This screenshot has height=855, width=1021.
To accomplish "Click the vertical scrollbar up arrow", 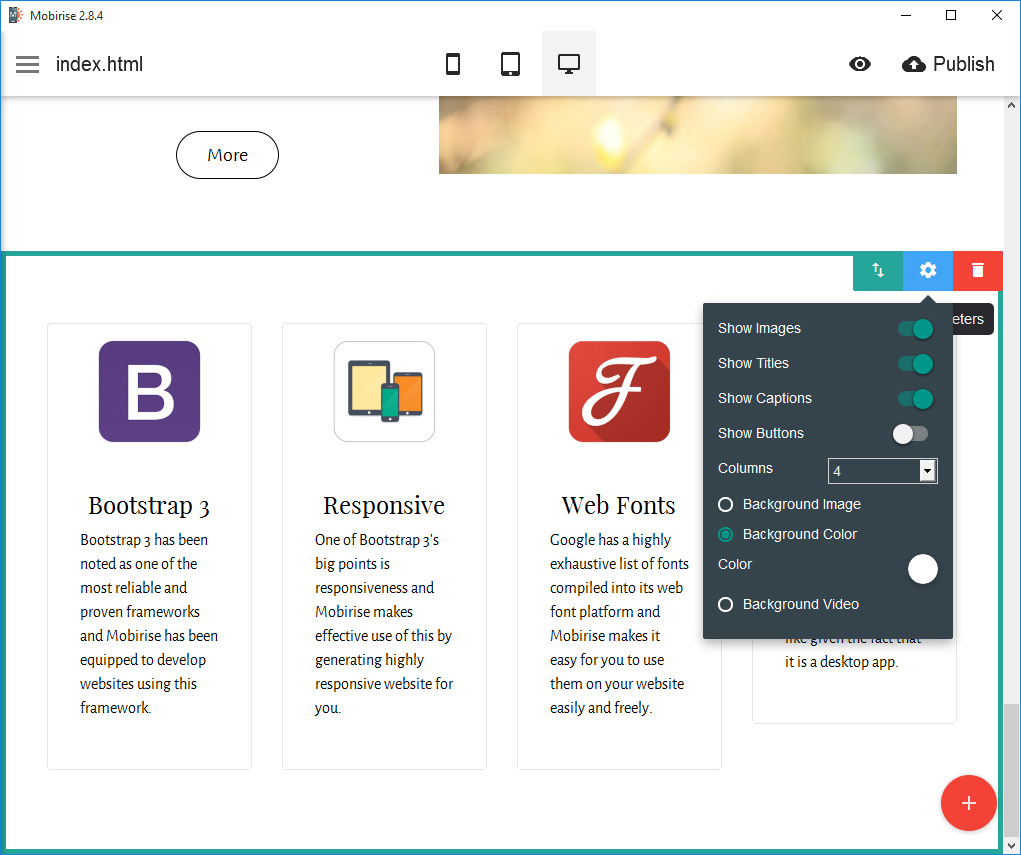I will [1011, 104].
